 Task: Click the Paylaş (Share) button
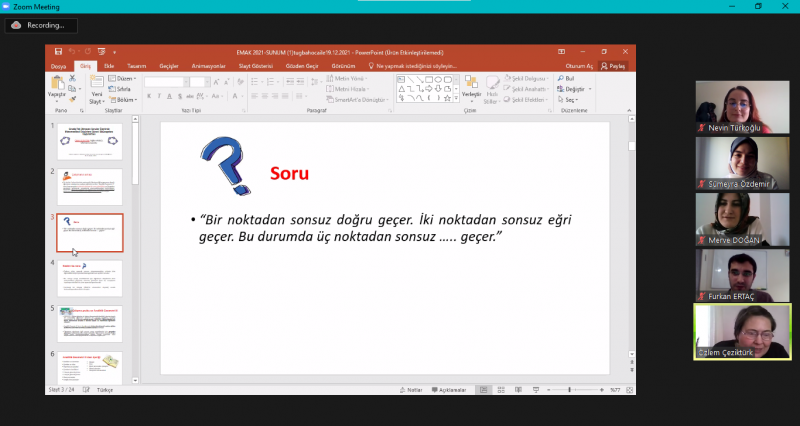[x=615, y=66]
